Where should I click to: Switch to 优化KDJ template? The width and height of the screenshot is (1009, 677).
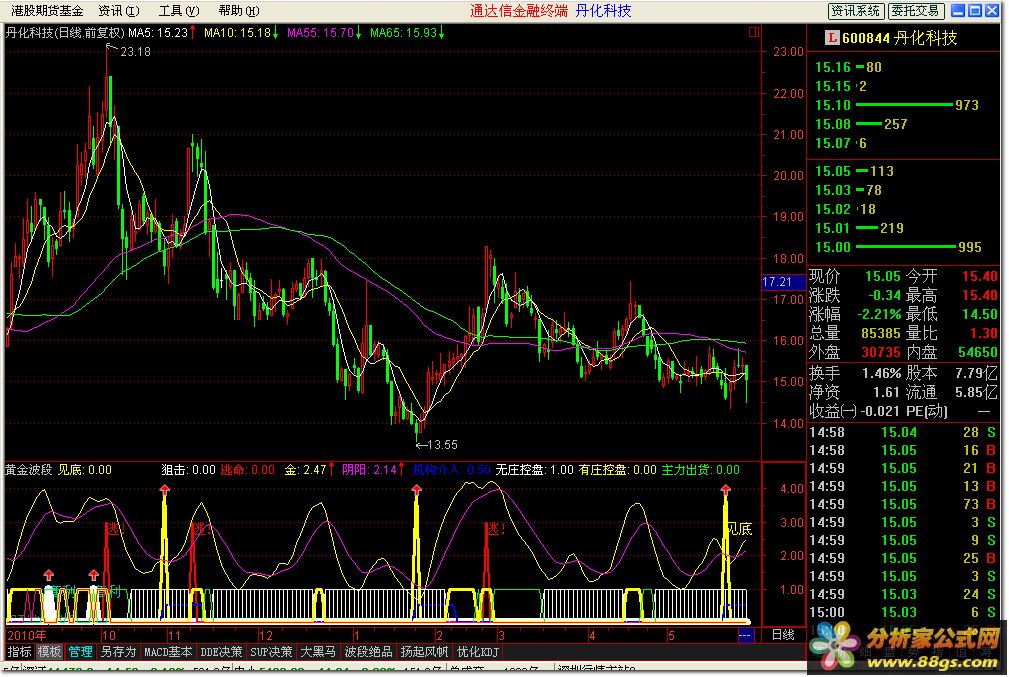click(477, 652)
